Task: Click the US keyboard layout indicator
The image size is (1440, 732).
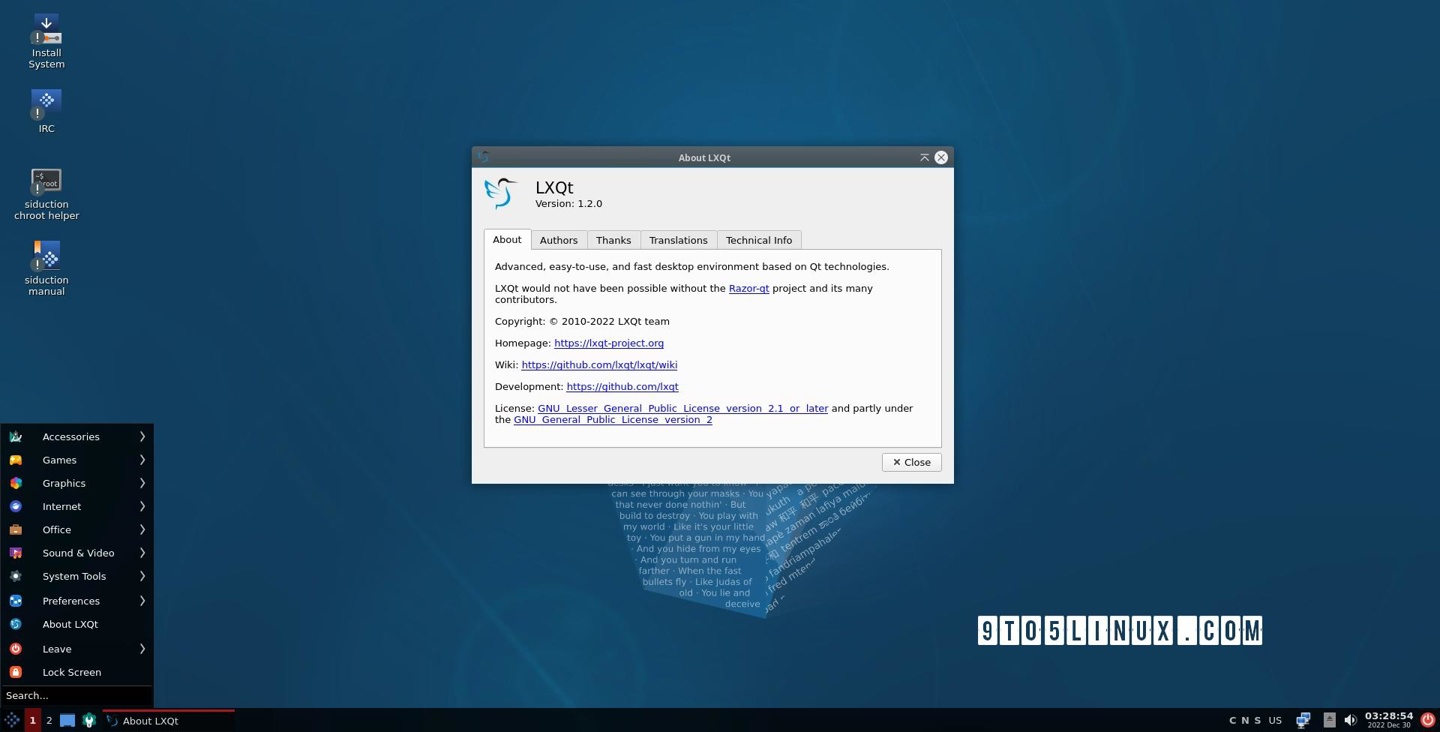Action: pyautogui.click(x=1275, y=720)
